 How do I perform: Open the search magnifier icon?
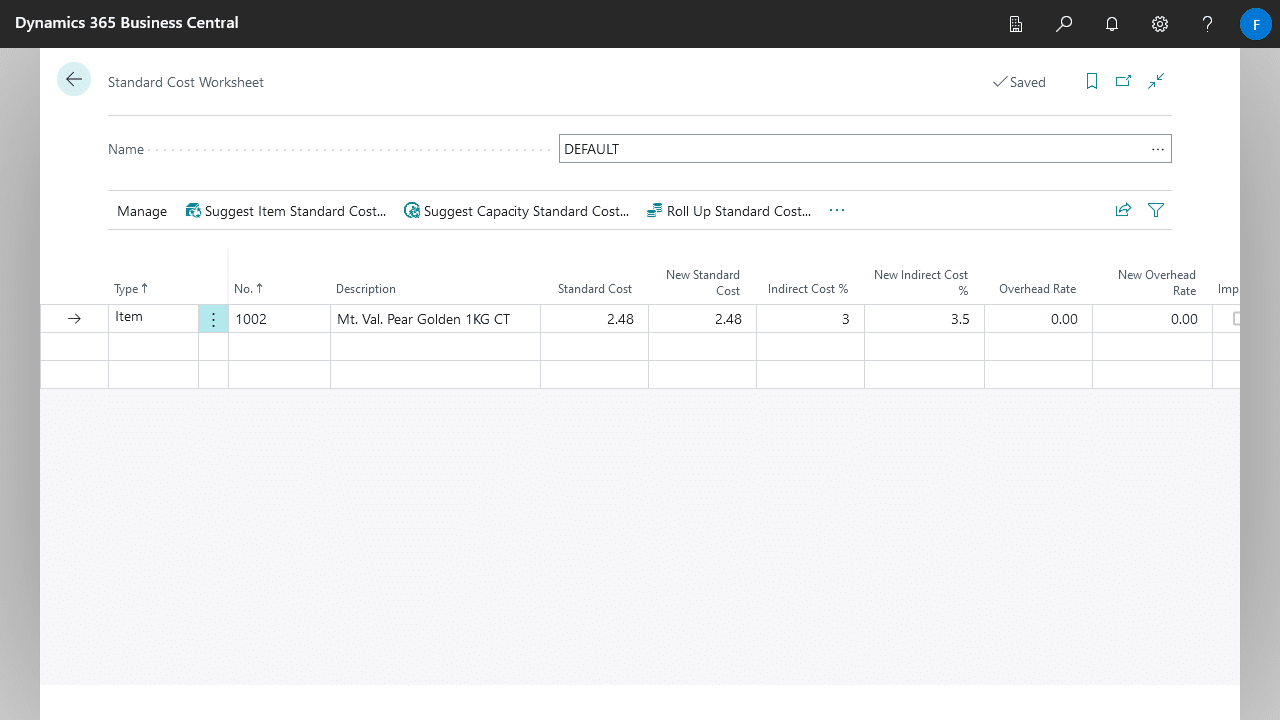1064,24
